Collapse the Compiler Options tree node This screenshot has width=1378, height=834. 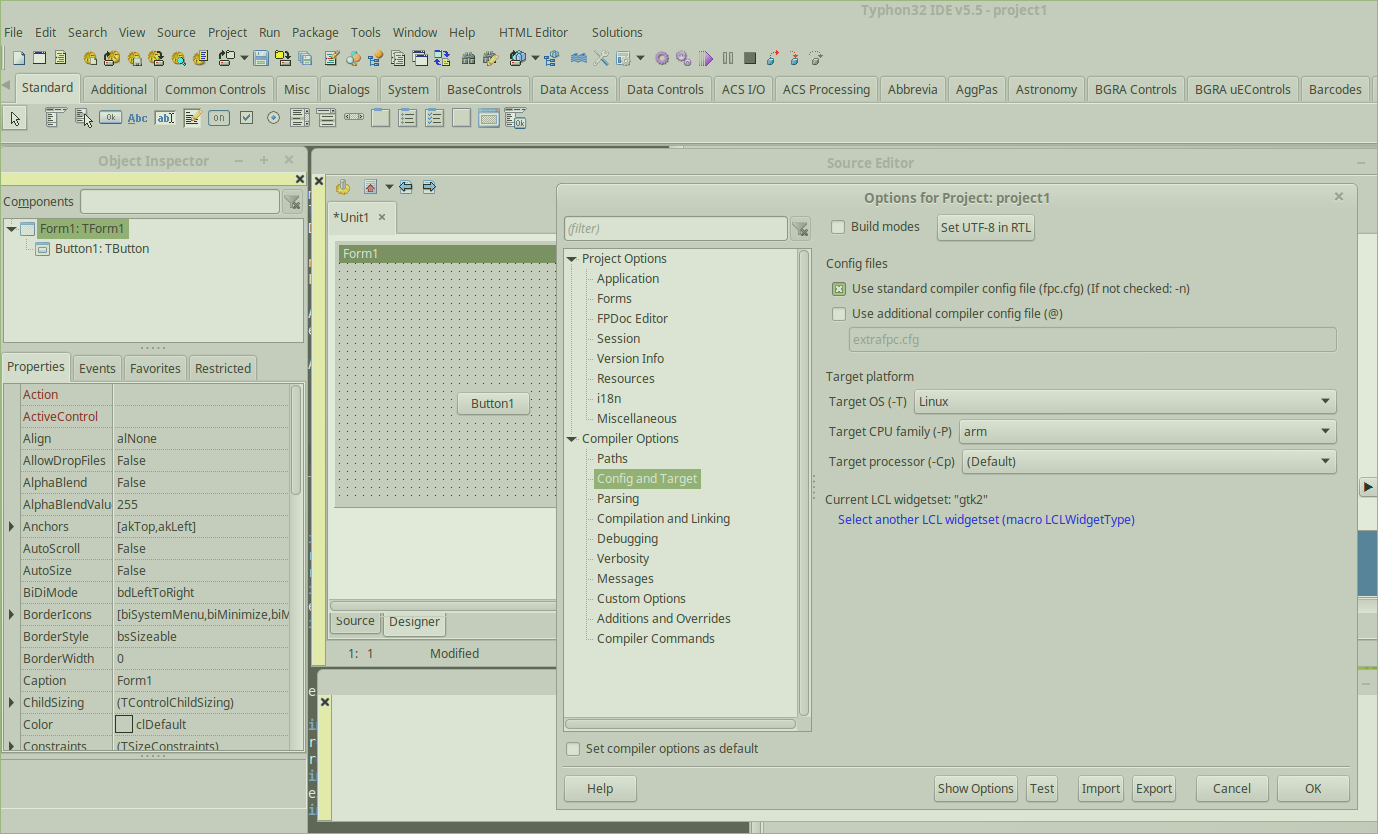[x=572, y=439]
